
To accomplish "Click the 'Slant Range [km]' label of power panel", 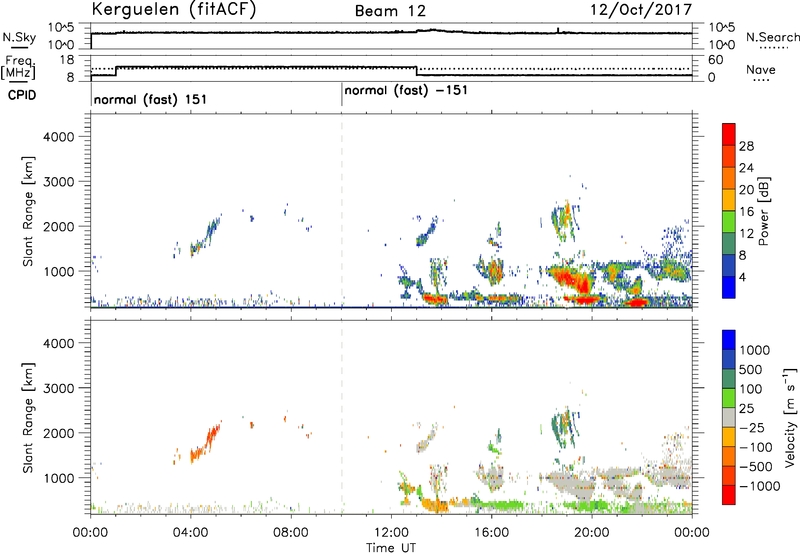I will (28, 211).
